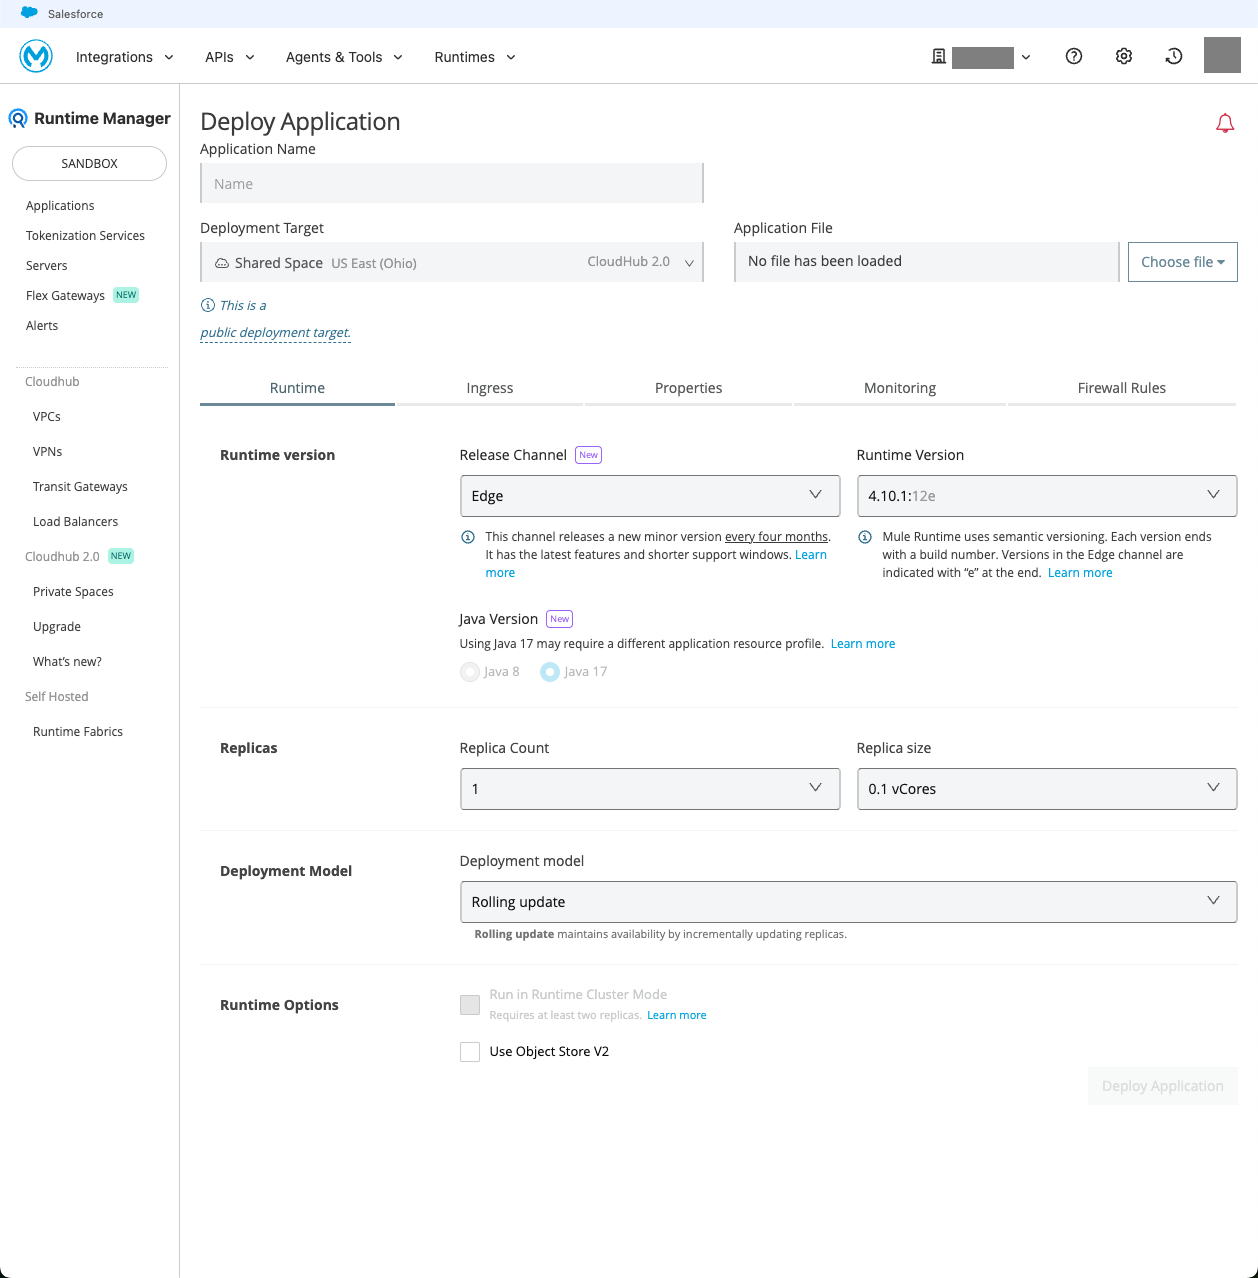Screen dimensions: 1258x1278
Task: Open the Choose file dropdown button
Action: click(x=1183, y=262)
